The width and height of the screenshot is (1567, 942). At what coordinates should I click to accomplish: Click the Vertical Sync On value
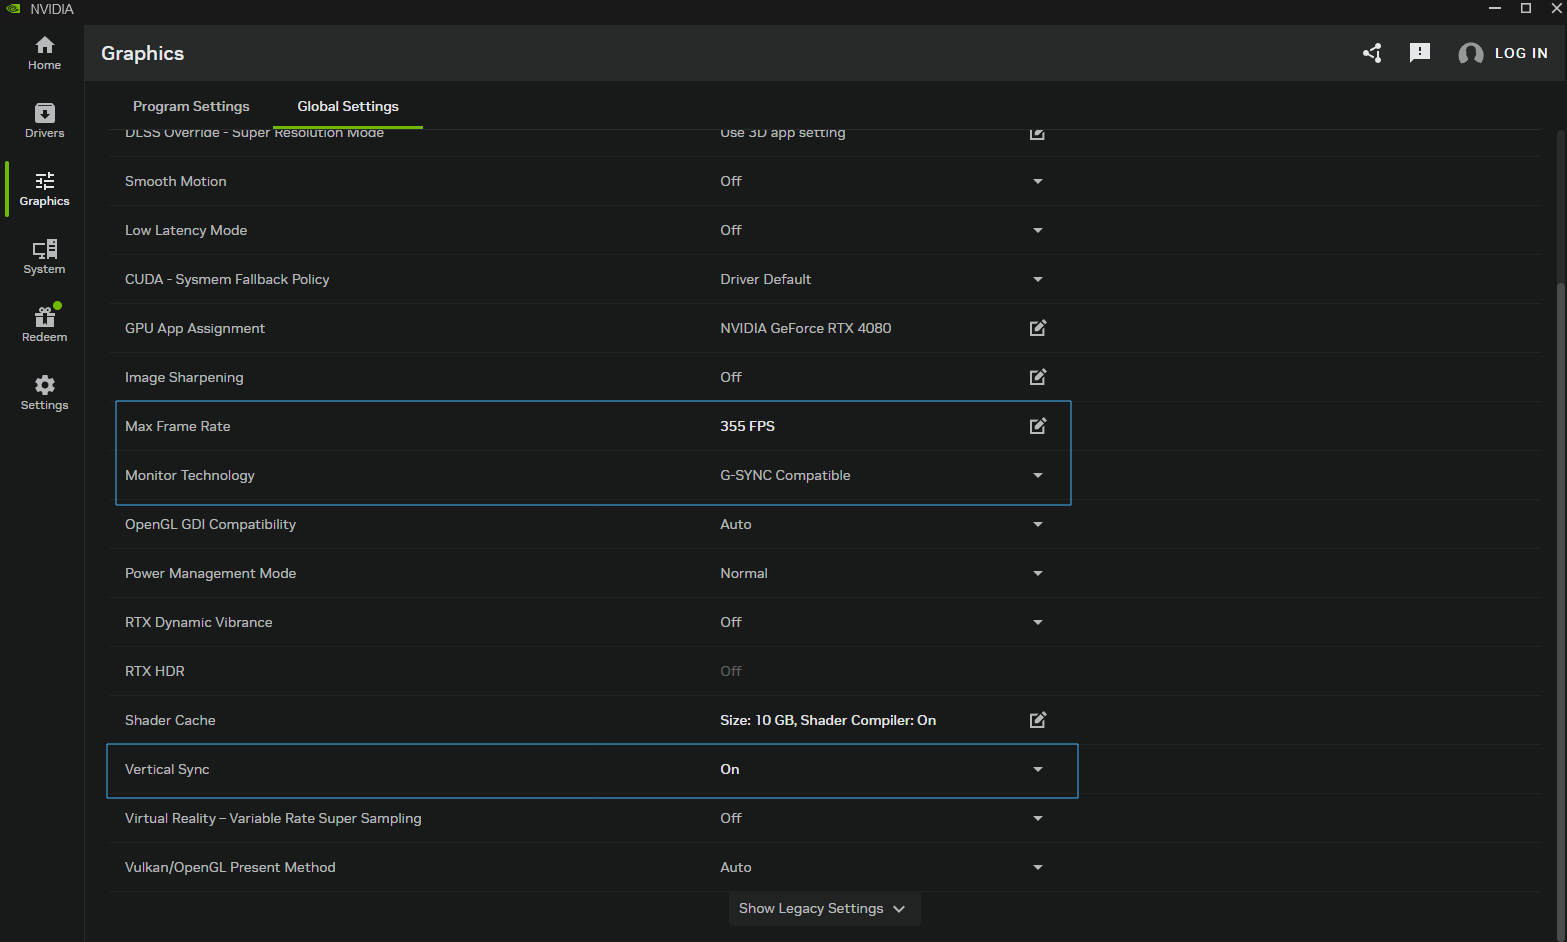pos(730,769)
